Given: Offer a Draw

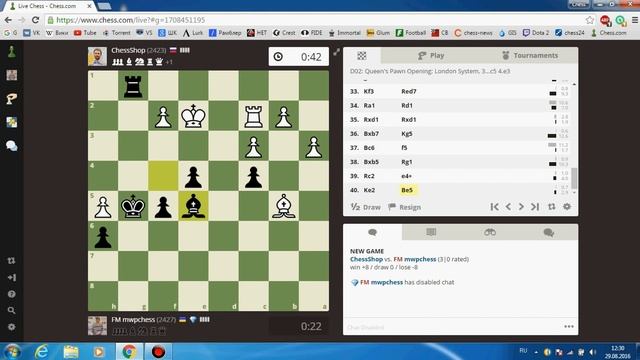Looking at the screenshot, I should [365, 207].
